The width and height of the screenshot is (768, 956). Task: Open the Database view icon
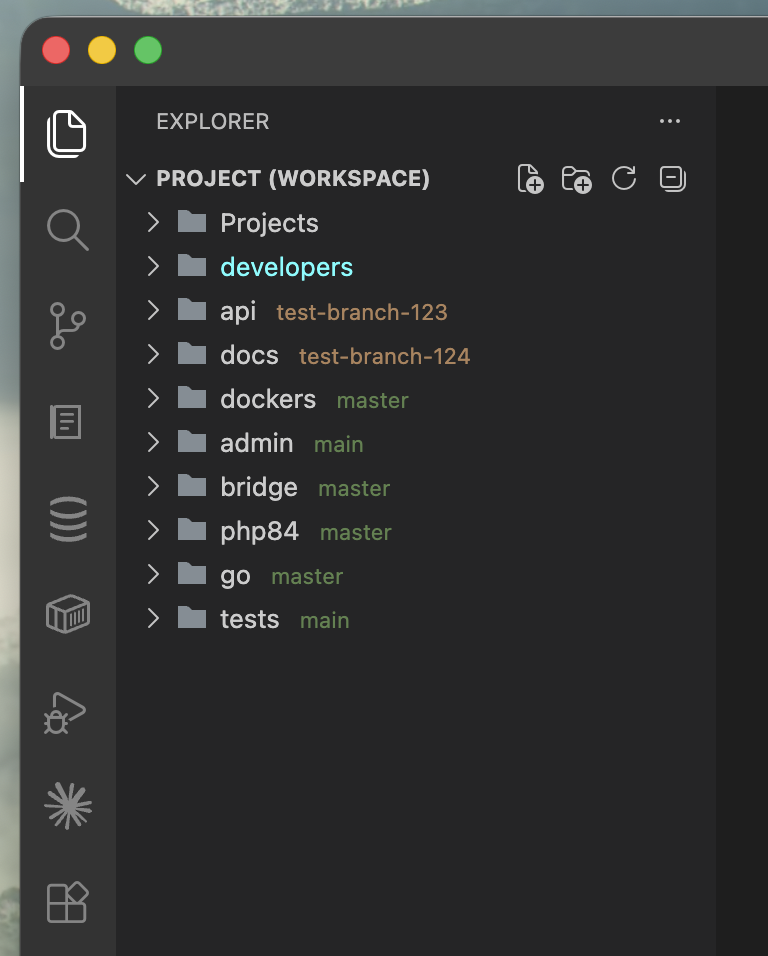click(x=68, y=519)
